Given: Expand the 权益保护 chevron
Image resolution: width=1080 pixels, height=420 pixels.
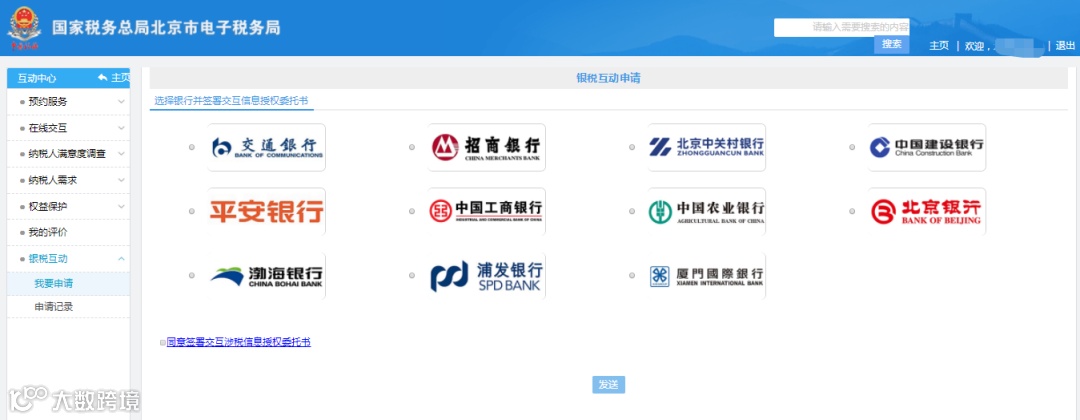Looking at the screenshot, I should (121, 206).
